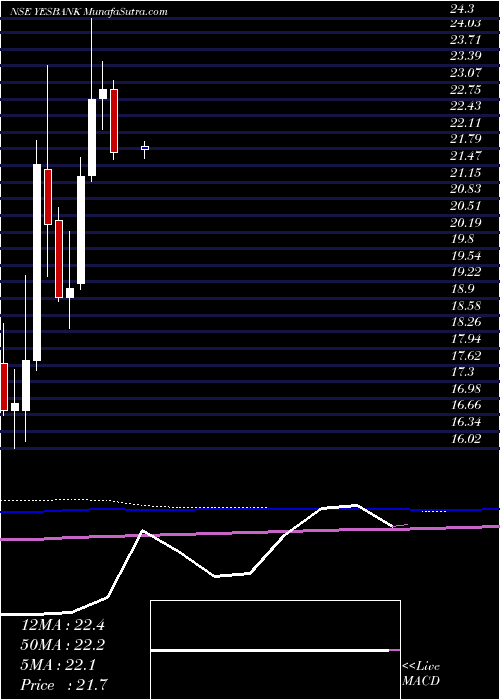Click the 23.07 price axis label
500x700 pixels.
(x=466, y=73)
